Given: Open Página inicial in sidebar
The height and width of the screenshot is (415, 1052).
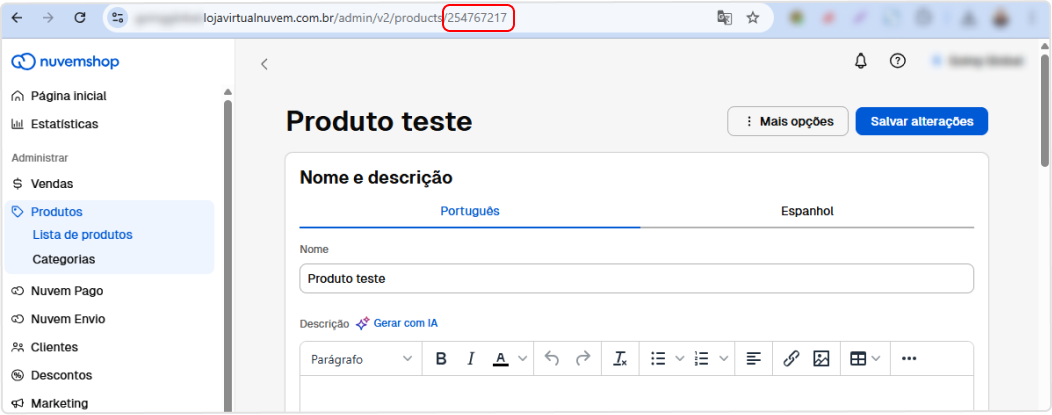Looking at the screenshot, I should 59,96.
